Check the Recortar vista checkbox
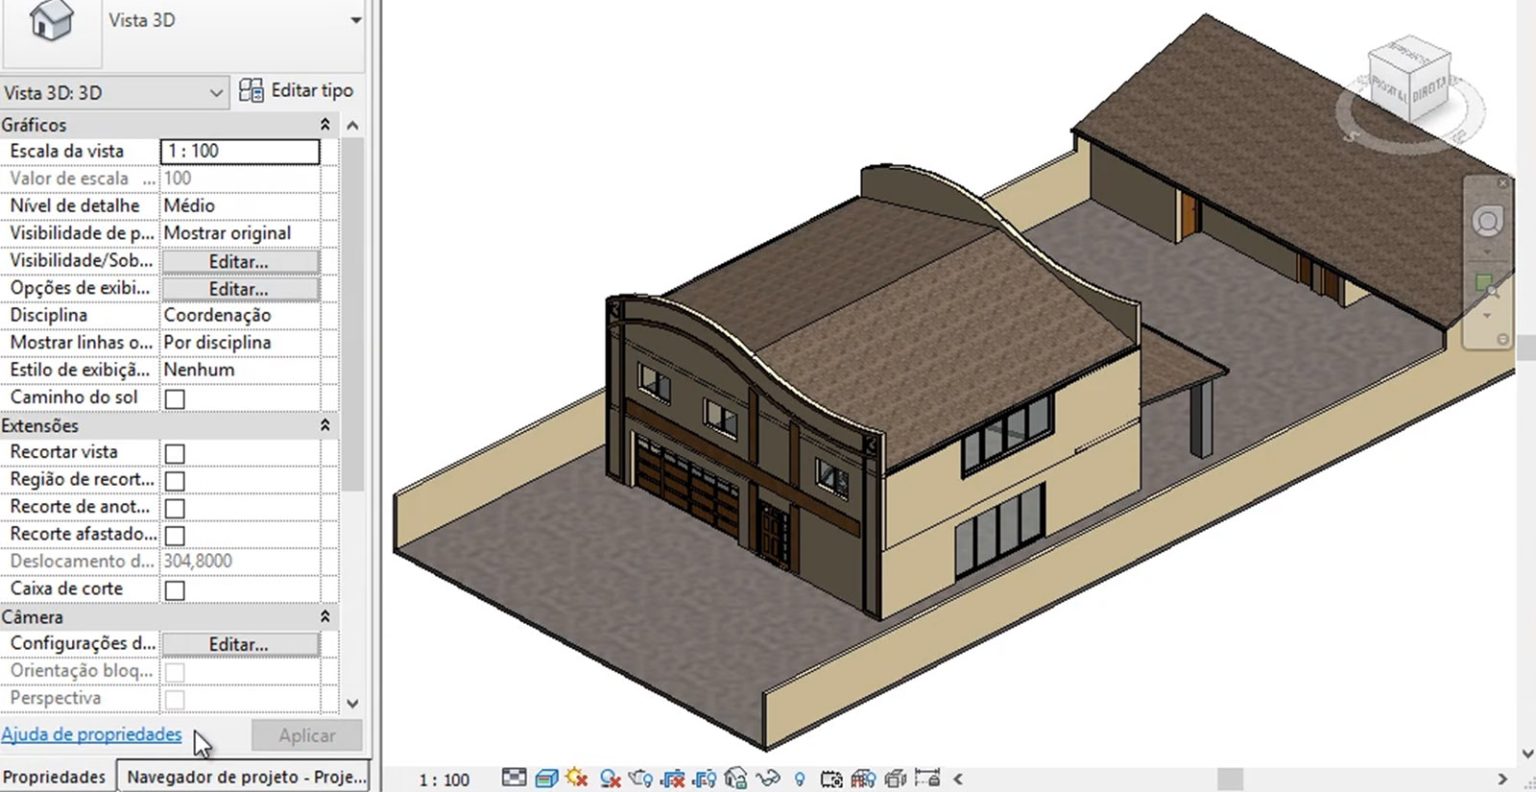The width and height of the screenshot is (1536, 792). click(175, 453)
